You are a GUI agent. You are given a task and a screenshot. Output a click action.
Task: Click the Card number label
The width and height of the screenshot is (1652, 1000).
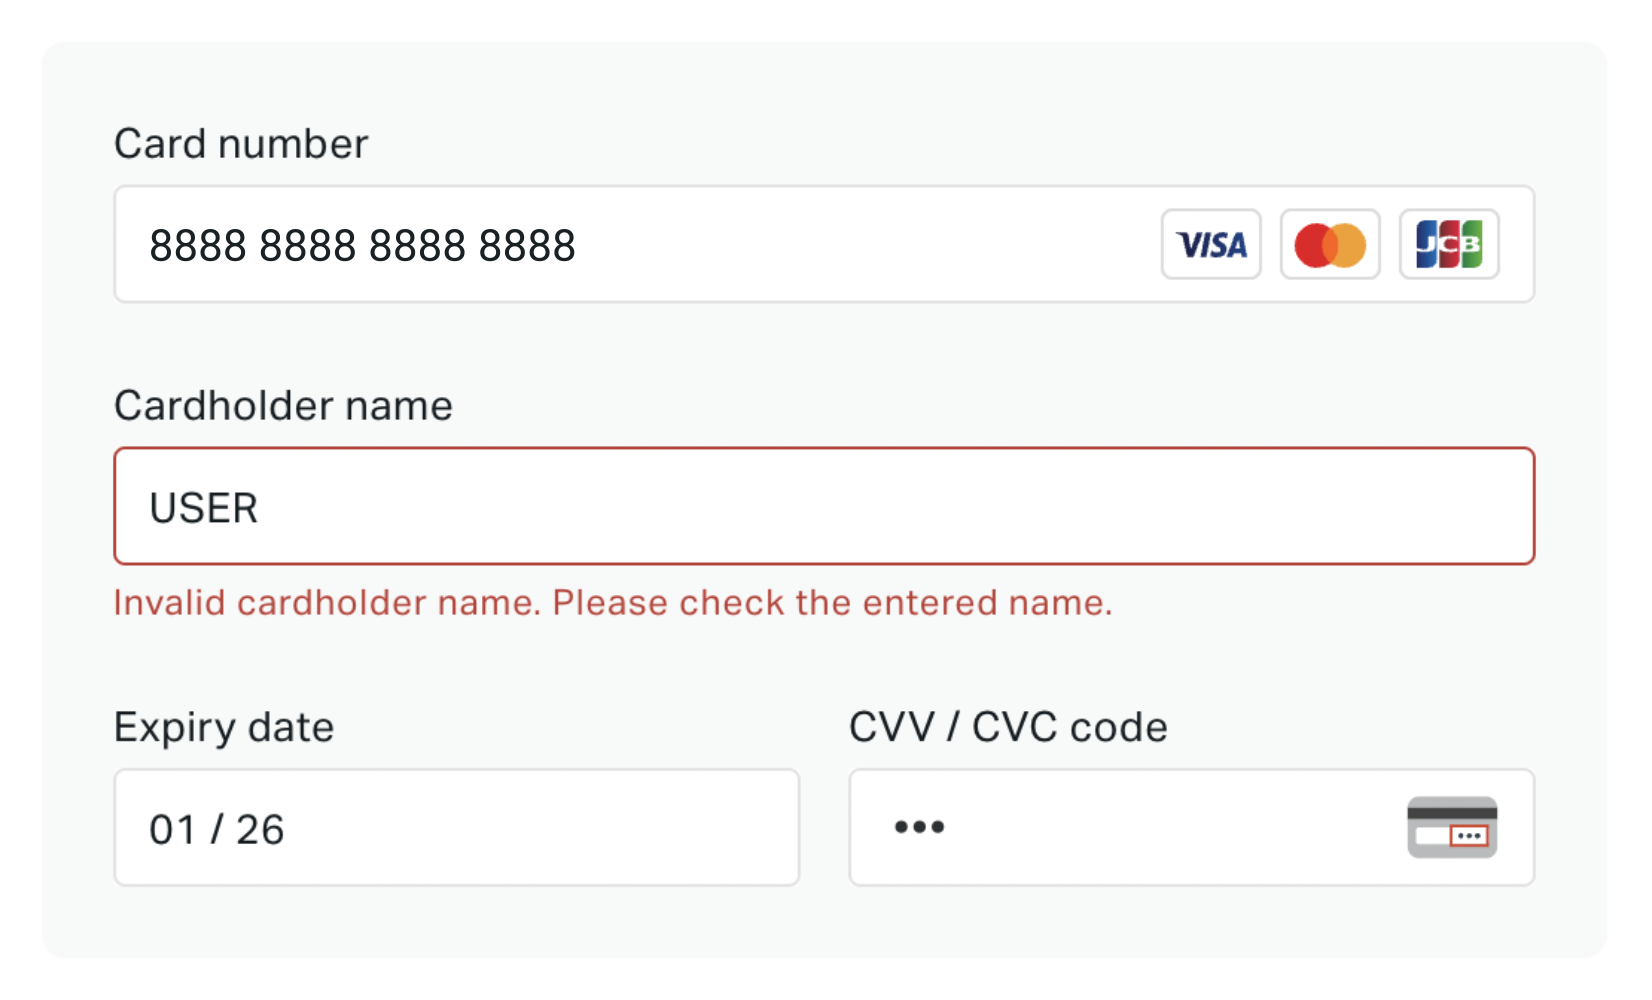[x=241, y=143]
